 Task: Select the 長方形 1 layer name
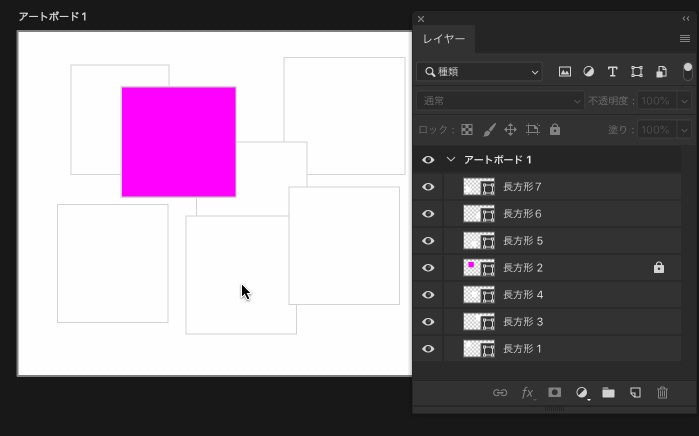pos(522,349)
